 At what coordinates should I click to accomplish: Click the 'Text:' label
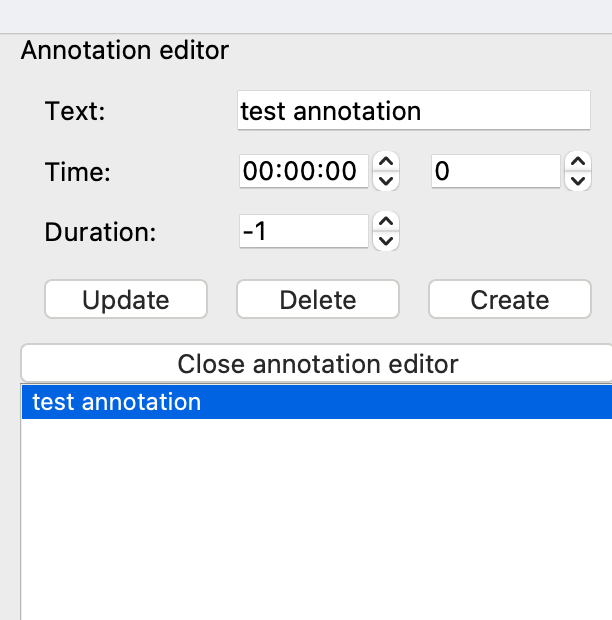(x=75, y=111)
